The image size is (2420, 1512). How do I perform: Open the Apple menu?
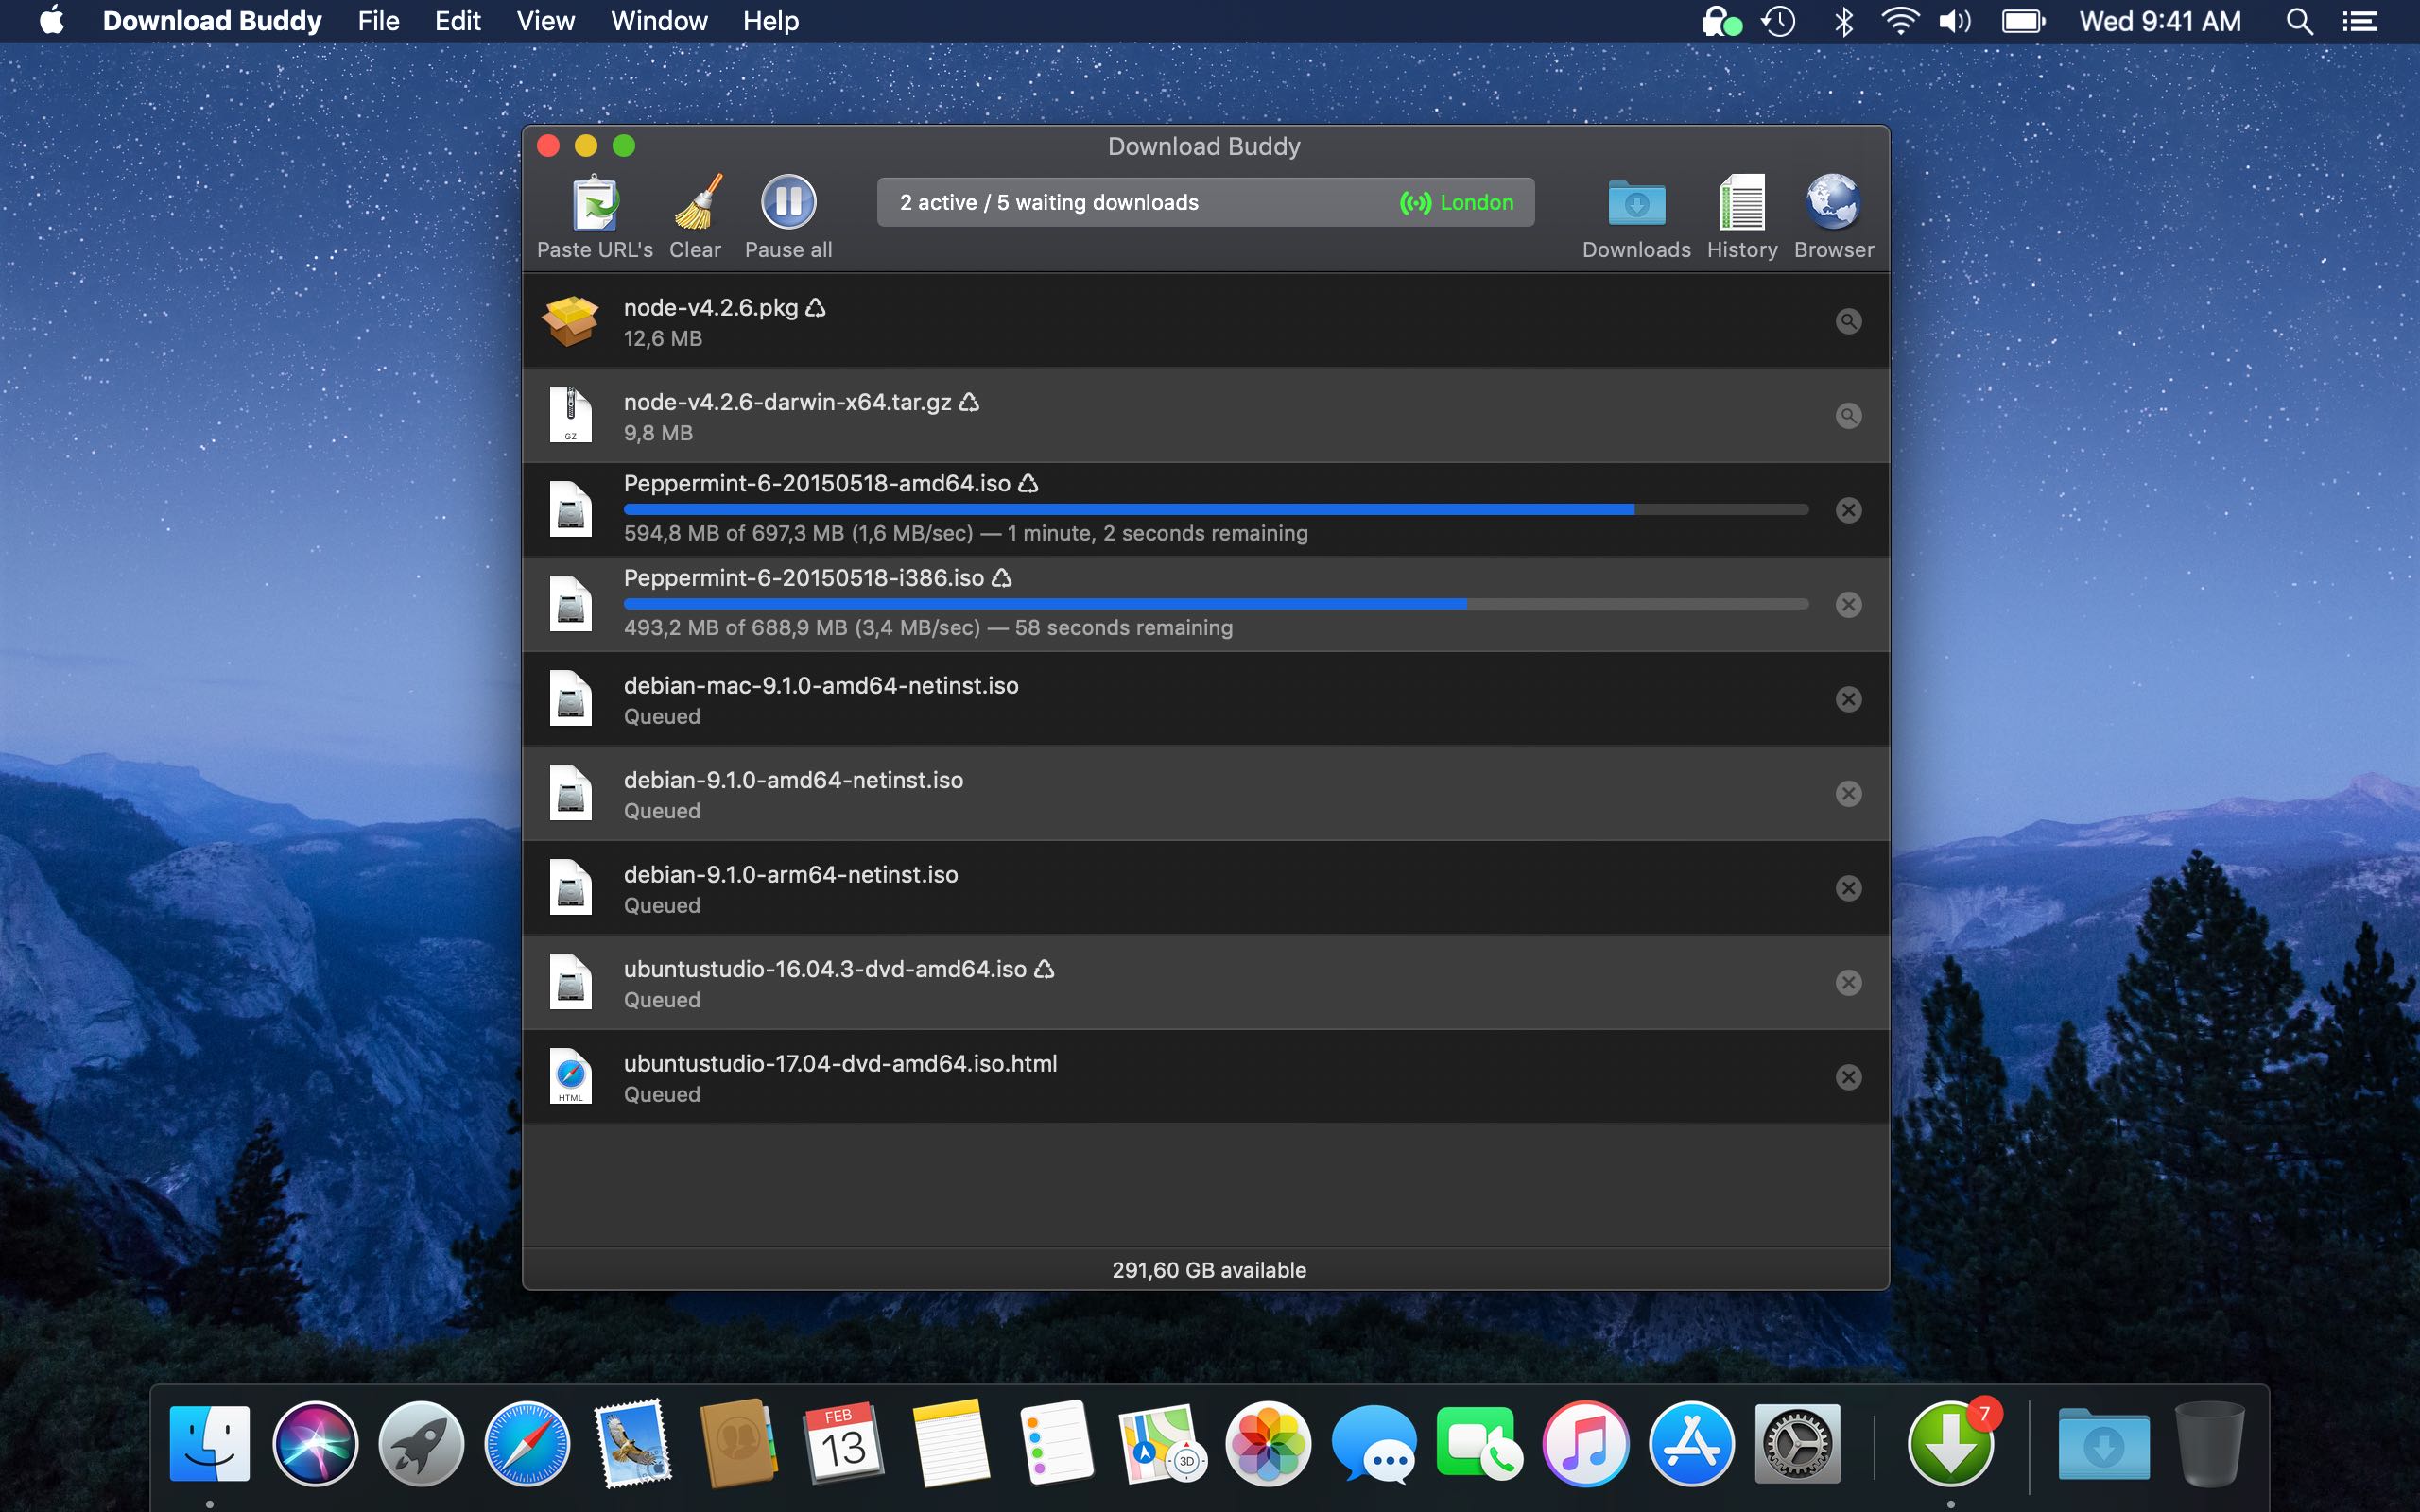pos(52,20)
